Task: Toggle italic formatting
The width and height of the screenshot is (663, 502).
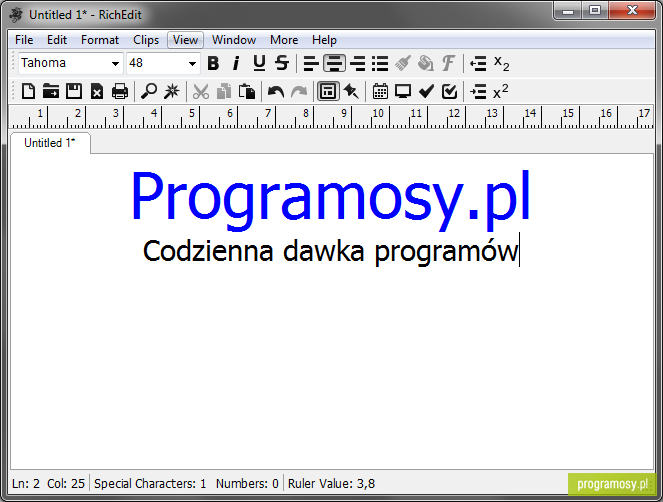Action: pyautogui.click(x=236, y=63)
